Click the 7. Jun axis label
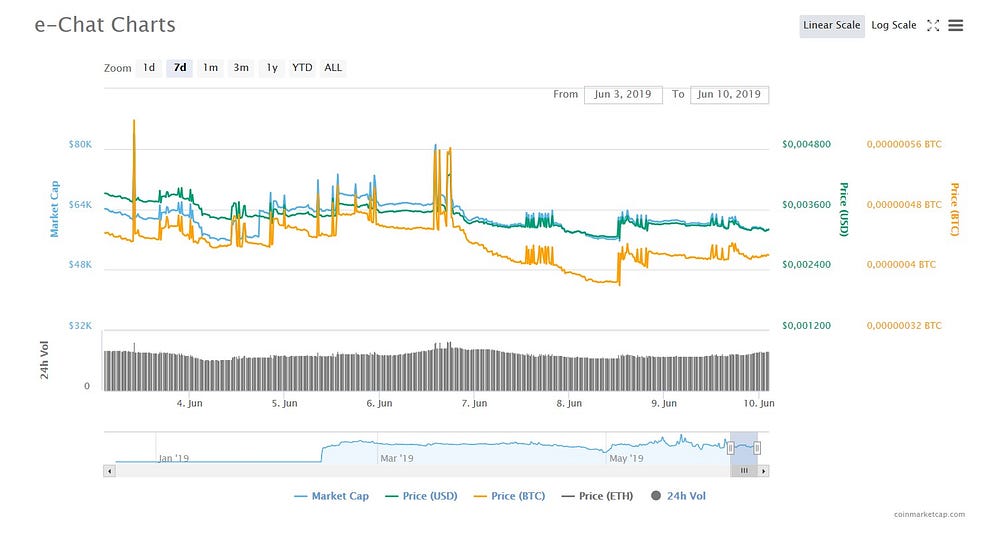The height and width of the screenshot is (536, 1000). [474, 403]
